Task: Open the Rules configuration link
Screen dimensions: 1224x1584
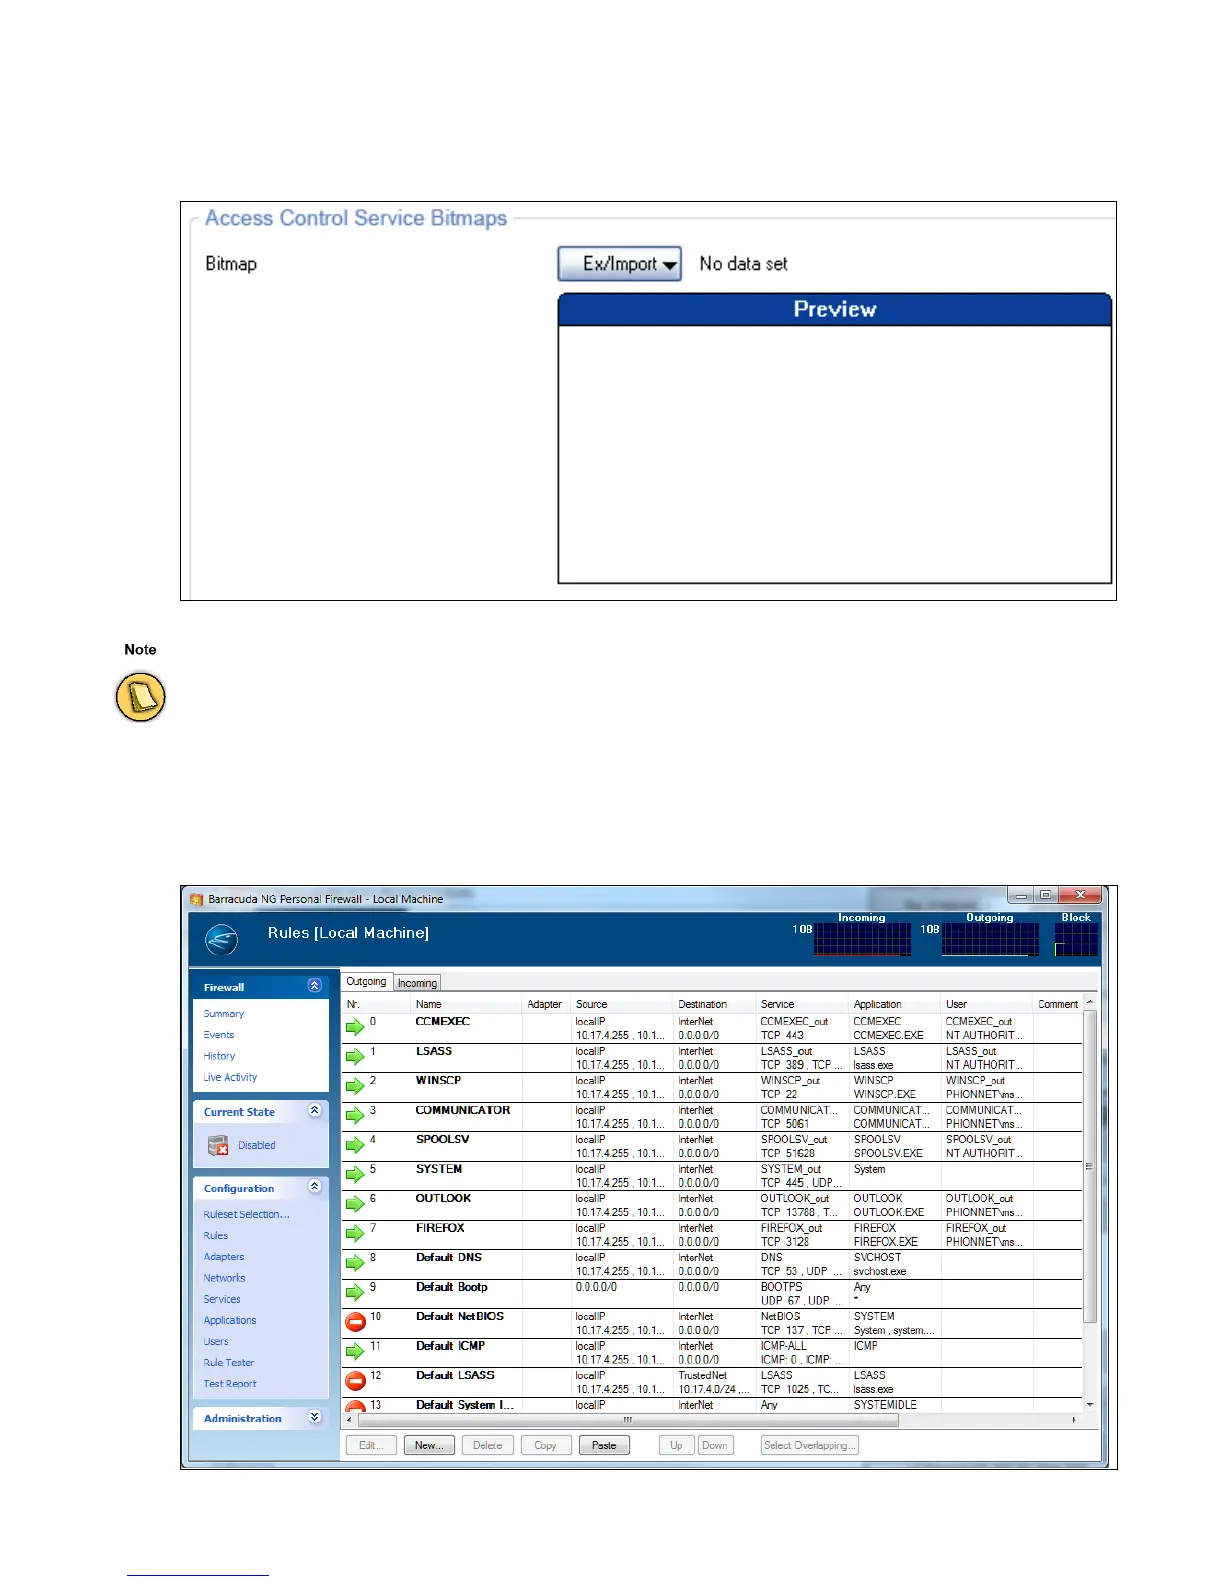Action: (216, 1235)
